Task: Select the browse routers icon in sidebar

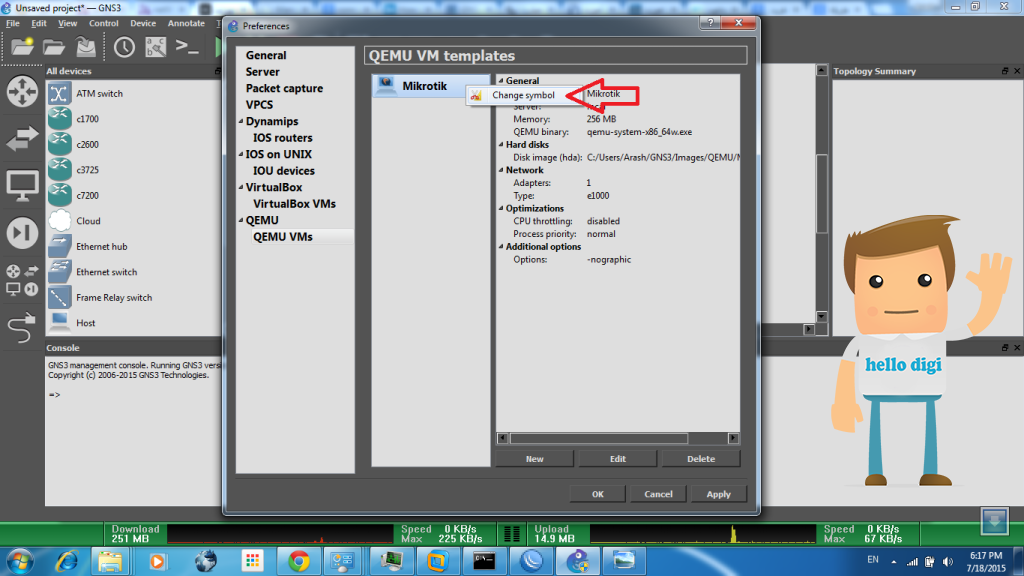Action: 22,91
